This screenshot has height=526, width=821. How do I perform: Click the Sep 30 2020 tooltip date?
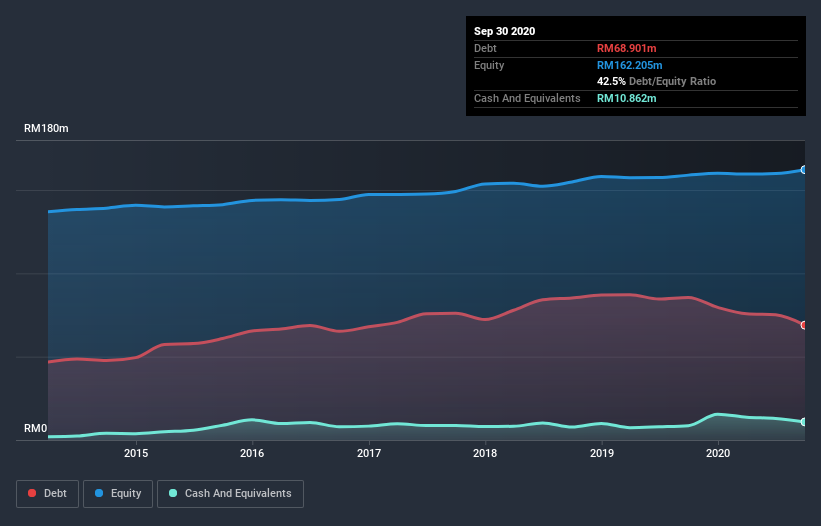click(504, 31)
